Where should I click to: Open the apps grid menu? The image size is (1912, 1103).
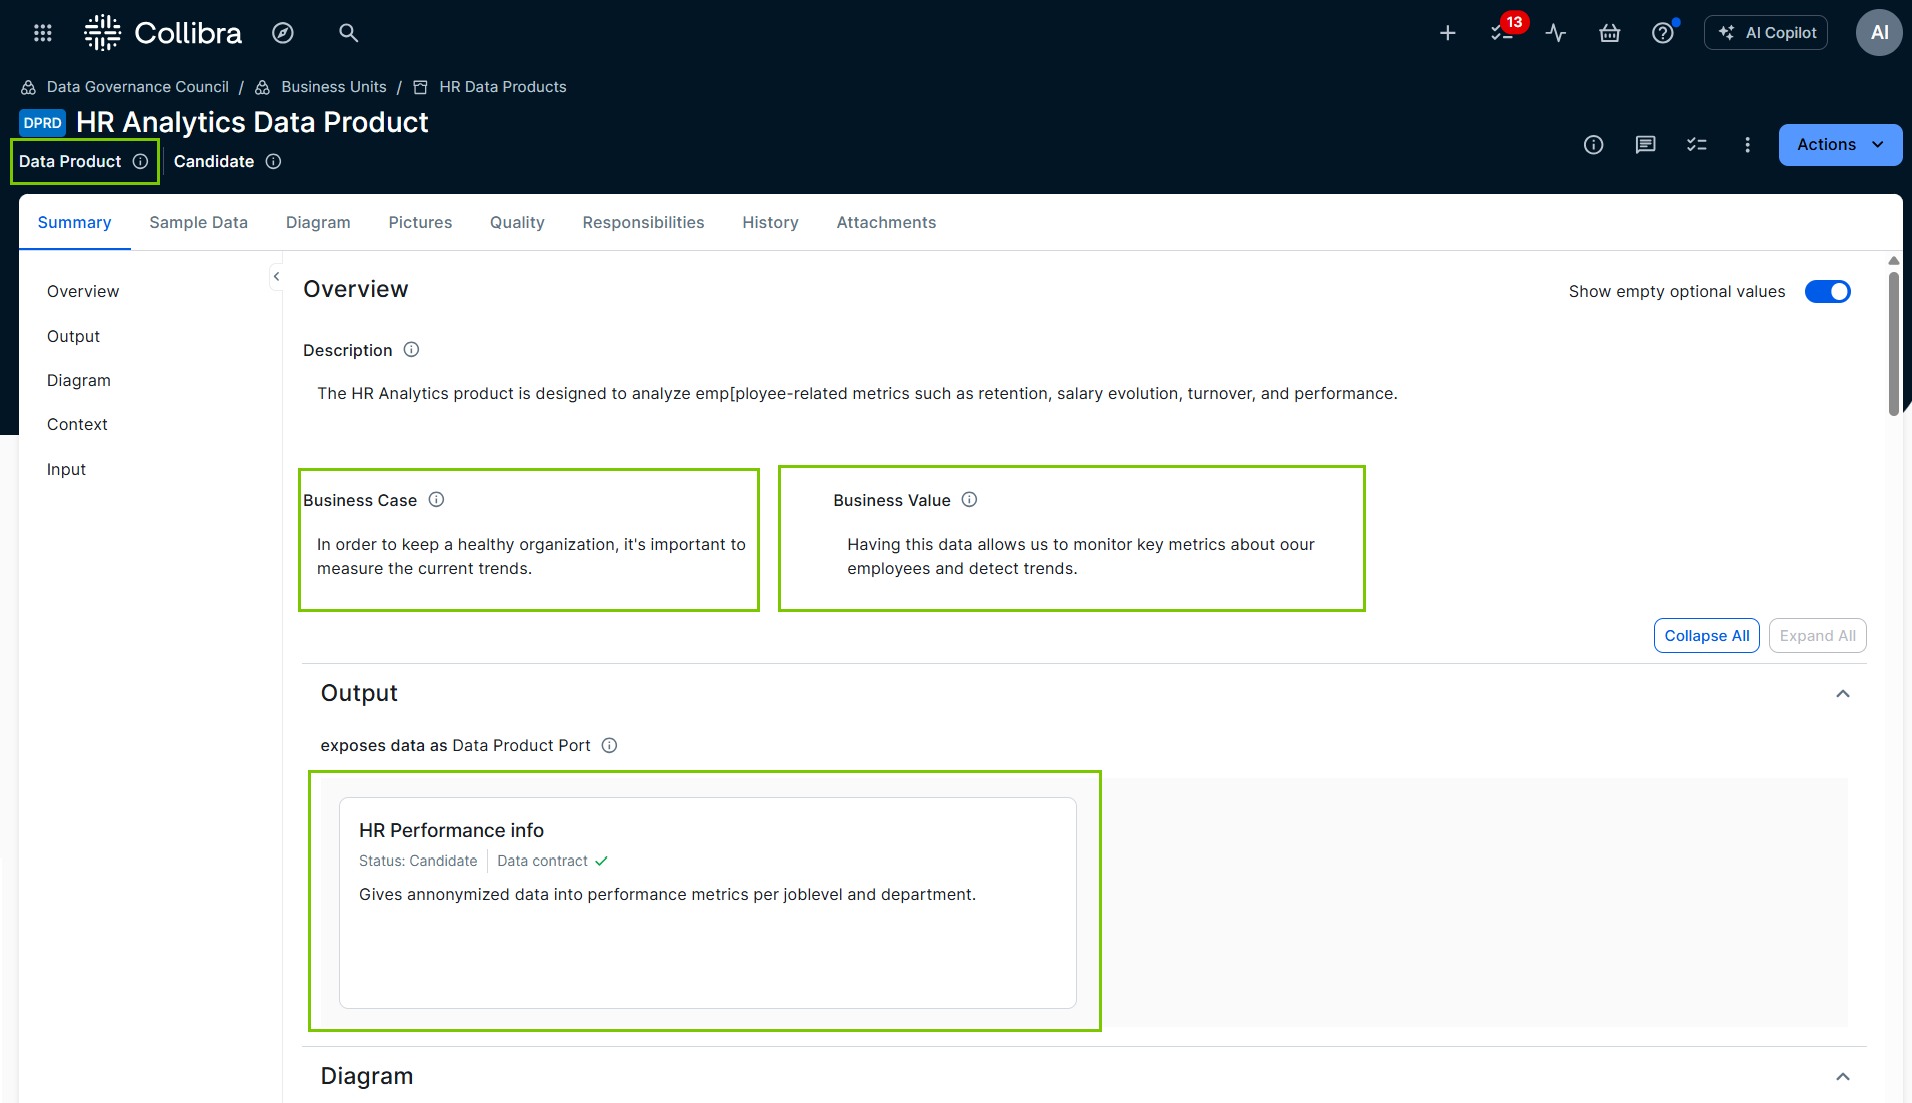[x=42, y=32]
